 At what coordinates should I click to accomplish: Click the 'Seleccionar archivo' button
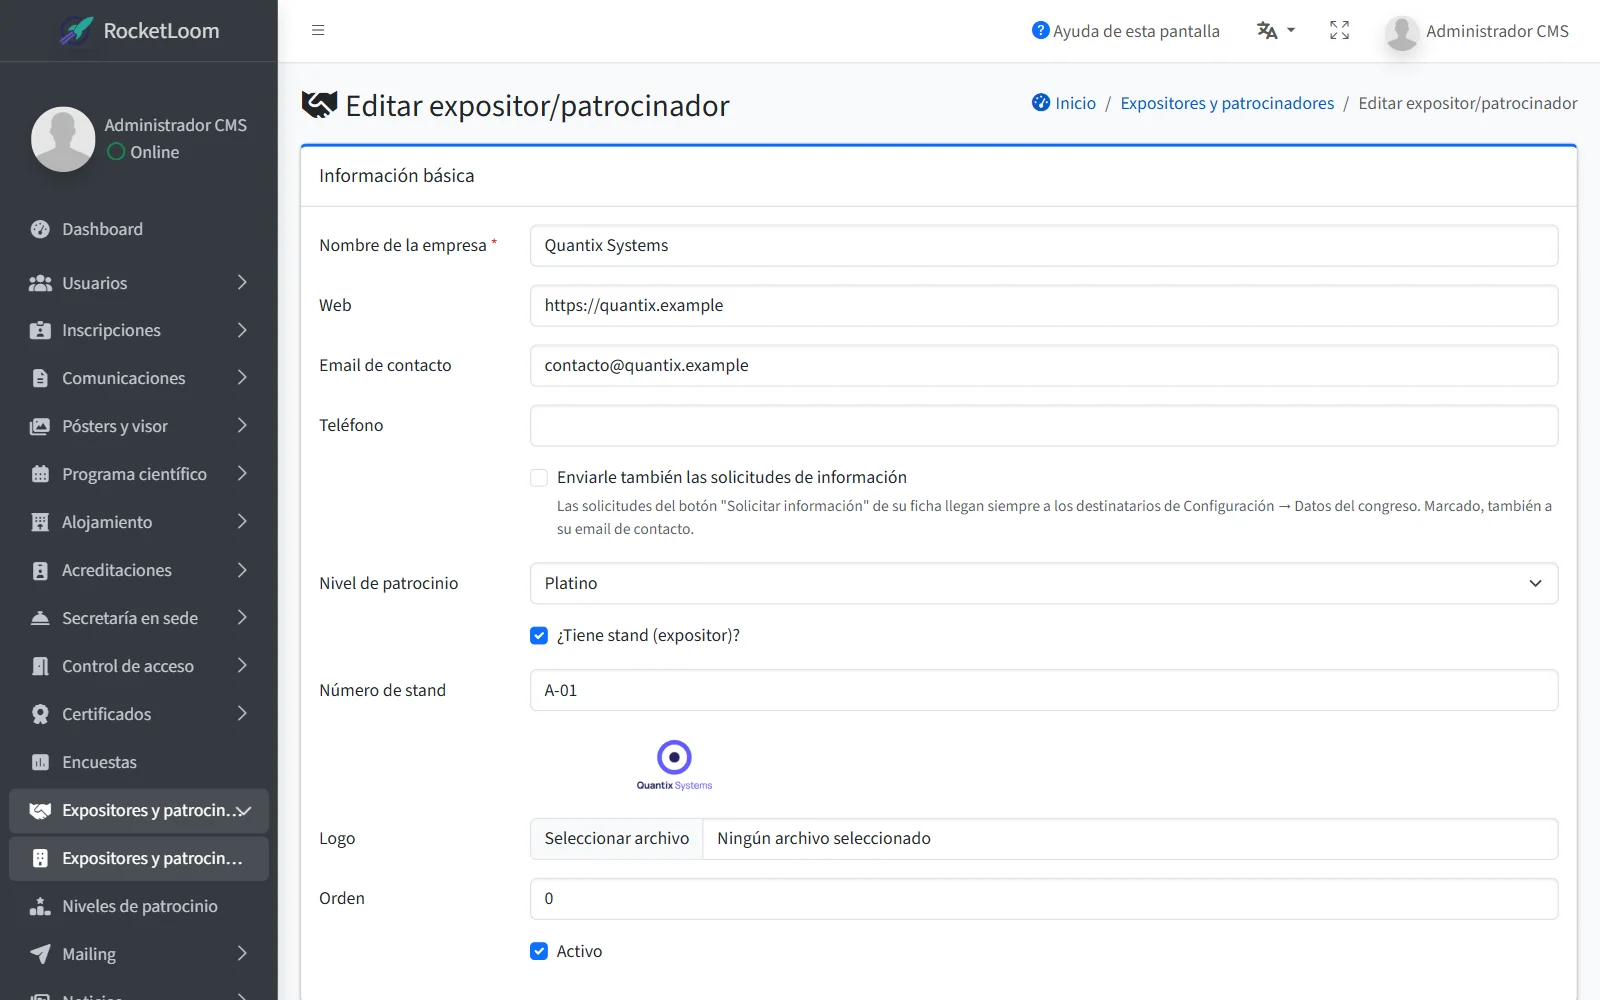(617, 838)
